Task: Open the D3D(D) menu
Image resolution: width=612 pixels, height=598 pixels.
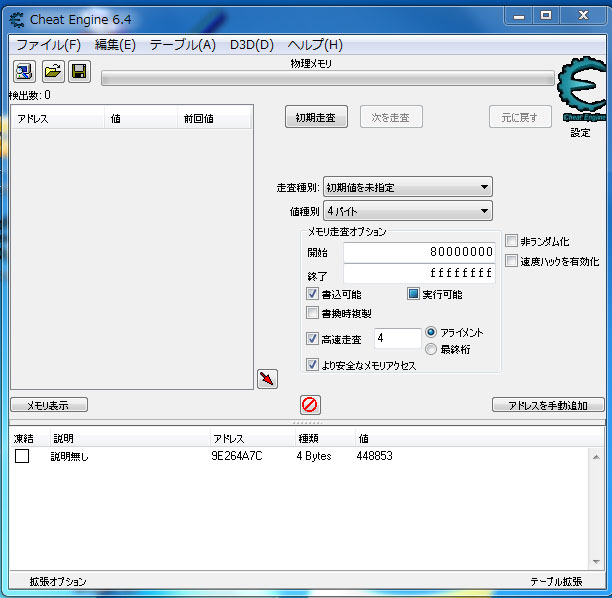Action: [252, 45]
